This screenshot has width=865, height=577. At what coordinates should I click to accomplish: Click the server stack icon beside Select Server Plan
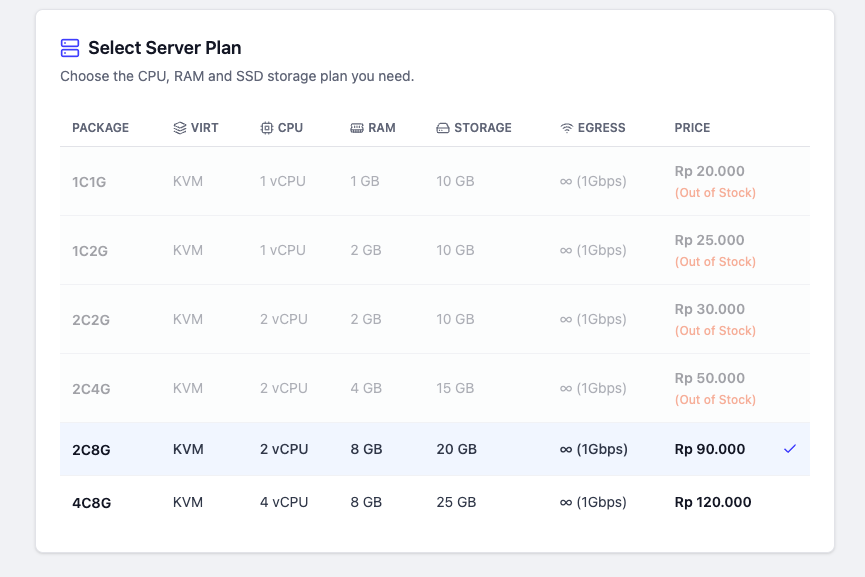[70, 48]
